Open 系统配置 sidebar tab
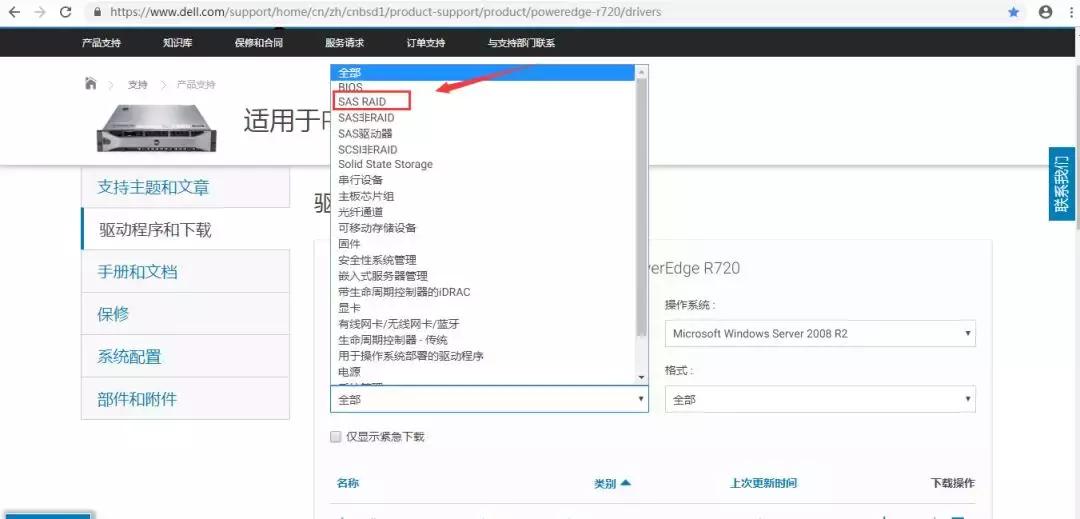1080x519 pixels. point(185,357)
